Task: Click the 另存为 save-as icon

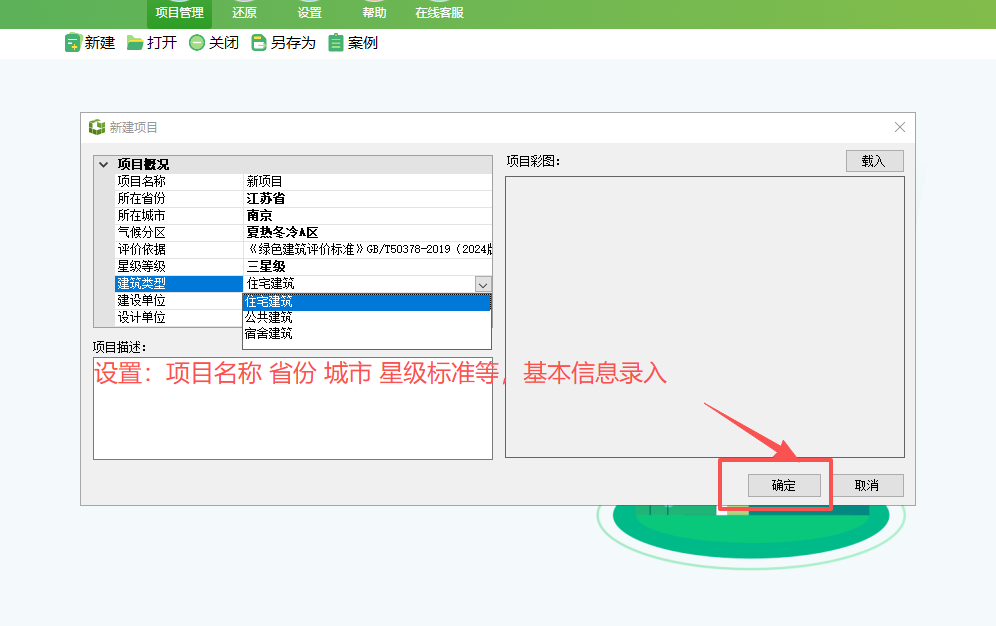Action: pos(260,43)
